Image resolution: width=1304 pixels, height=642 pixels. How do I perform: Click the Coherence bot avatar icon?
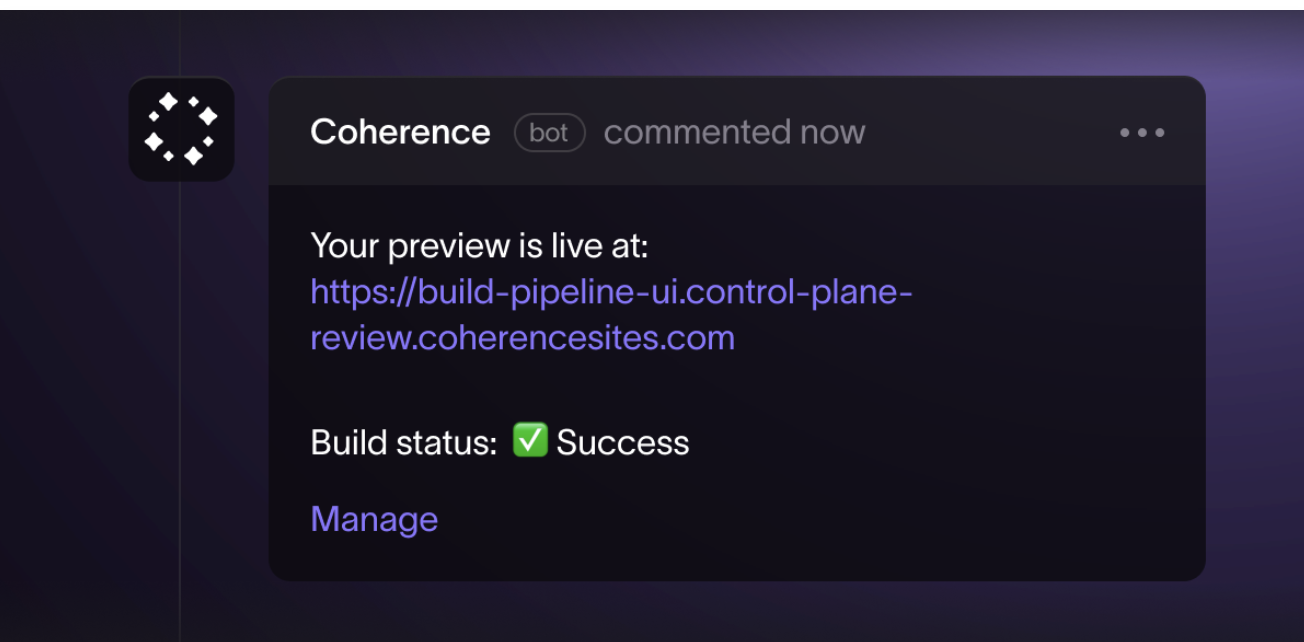[x=181, y=129]
